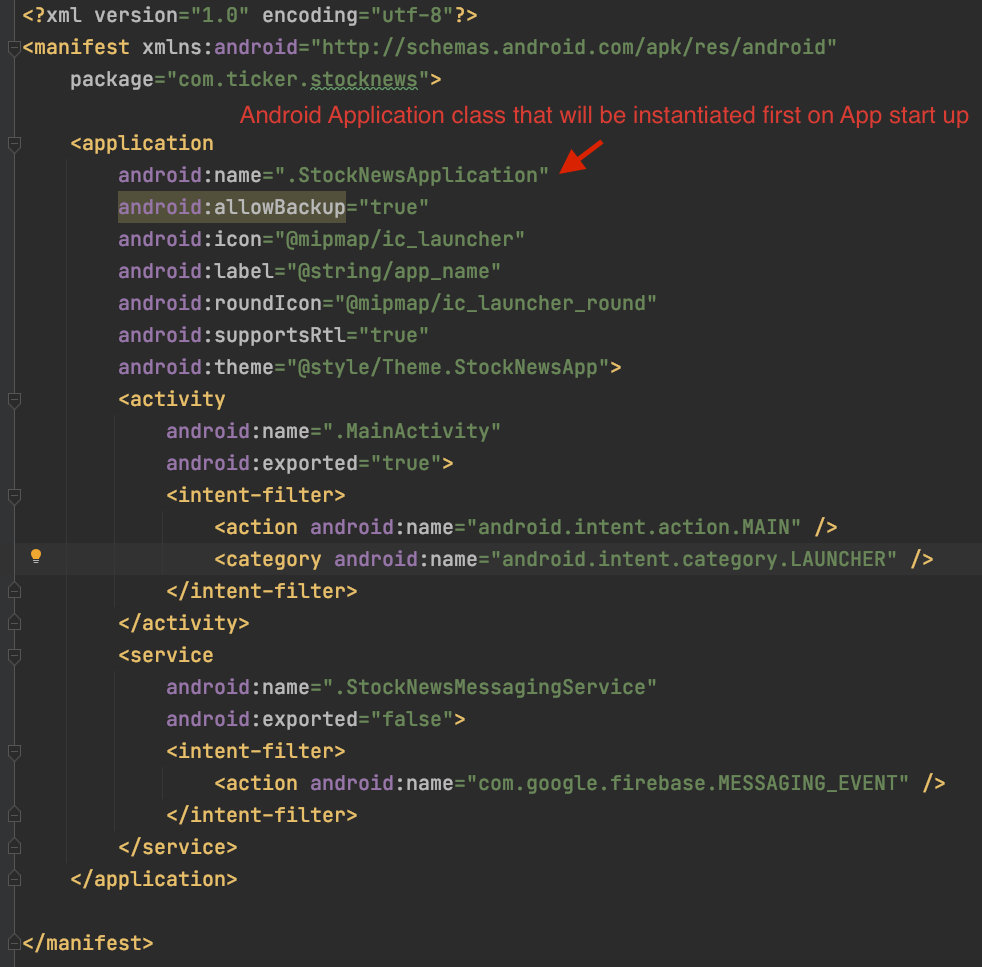Screen dimensions: 982x967
Task: Click the yellow lightbulb quick-fix icon
Action: point(36,556)
